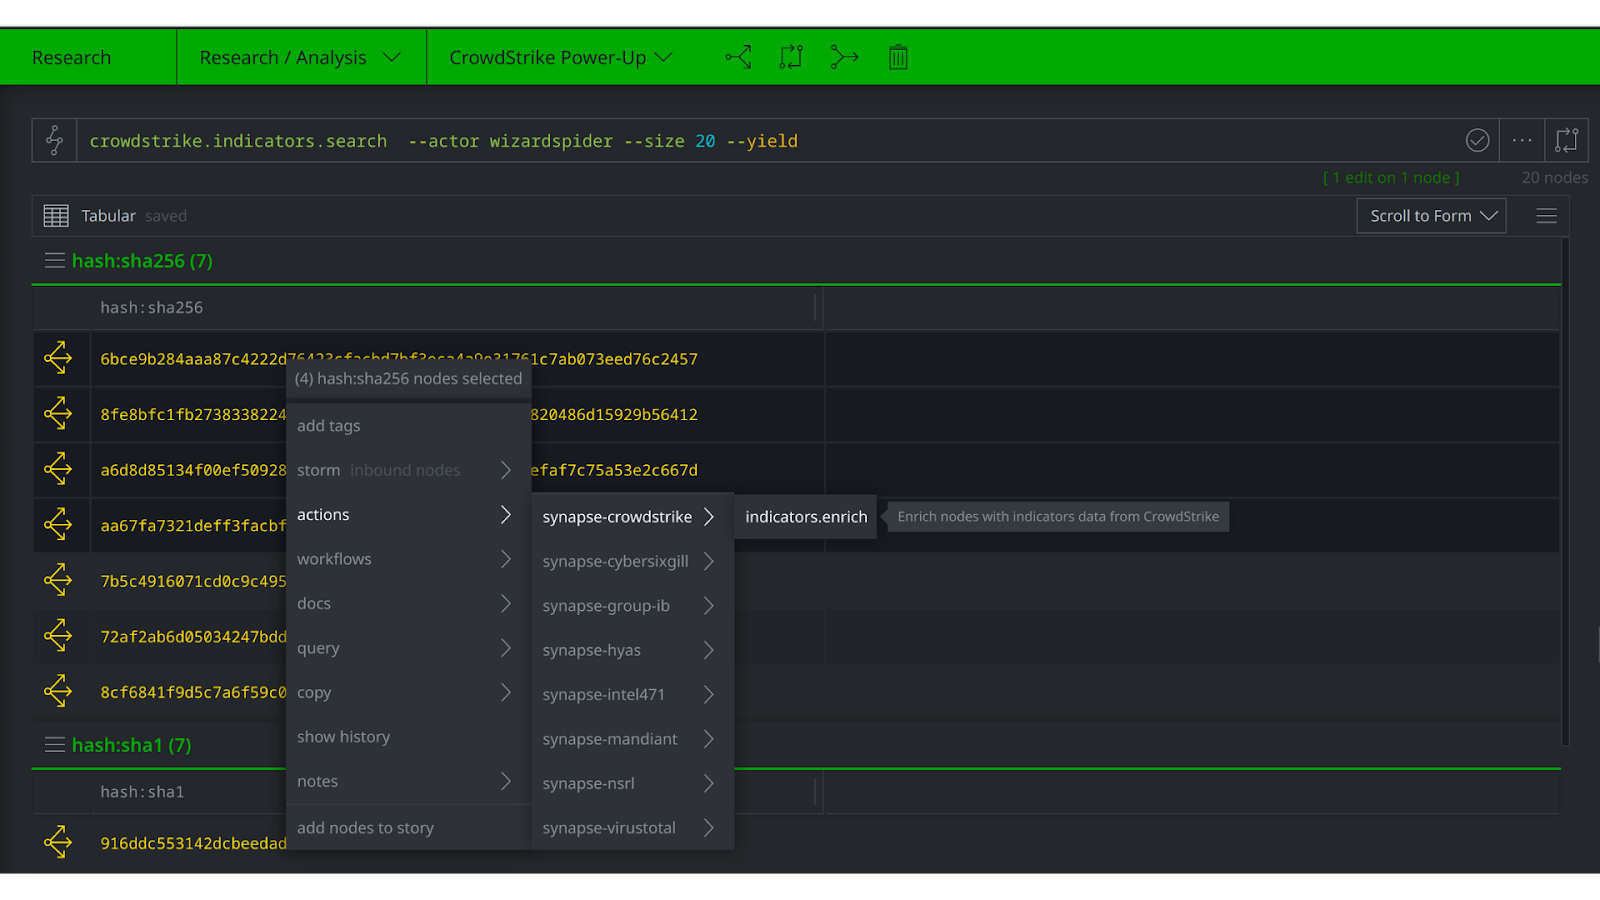Open the CrowdStrike Power-Up dropdown
This screenshot has width=1600, height=900.
click(560, 57)
